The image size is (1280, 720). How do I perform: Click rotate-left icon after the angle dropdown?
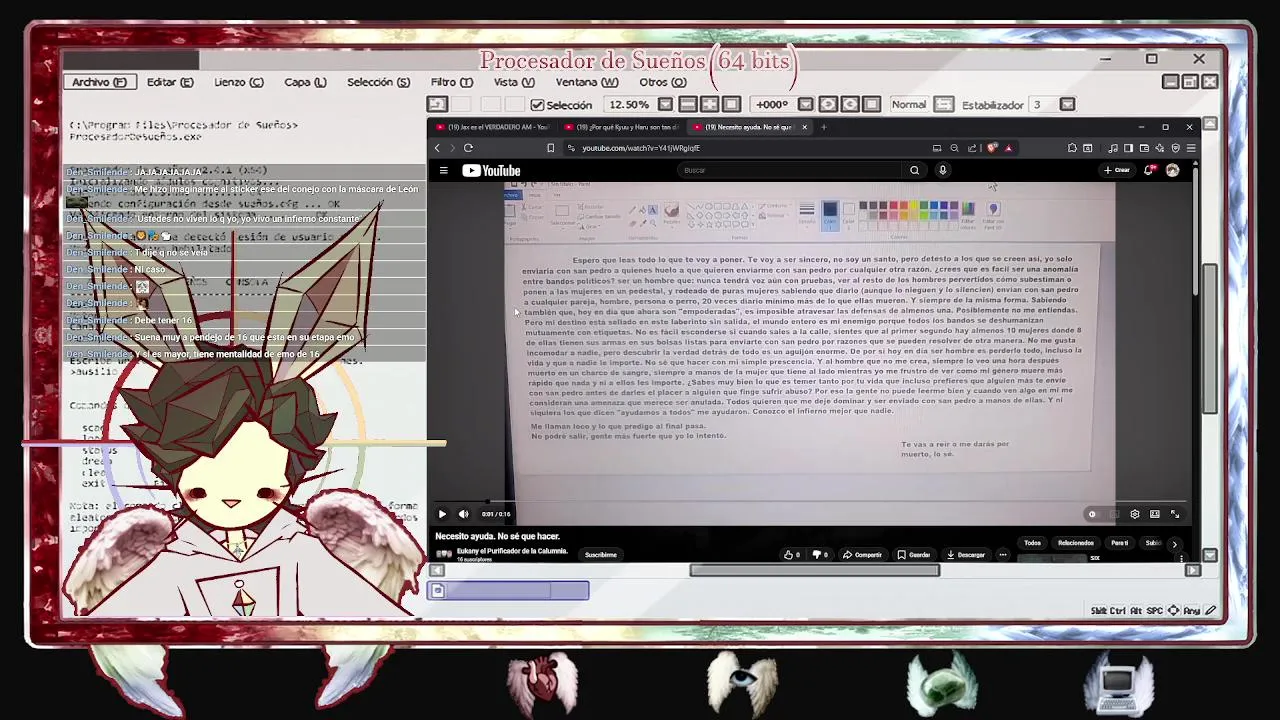(x=828, y=104)
